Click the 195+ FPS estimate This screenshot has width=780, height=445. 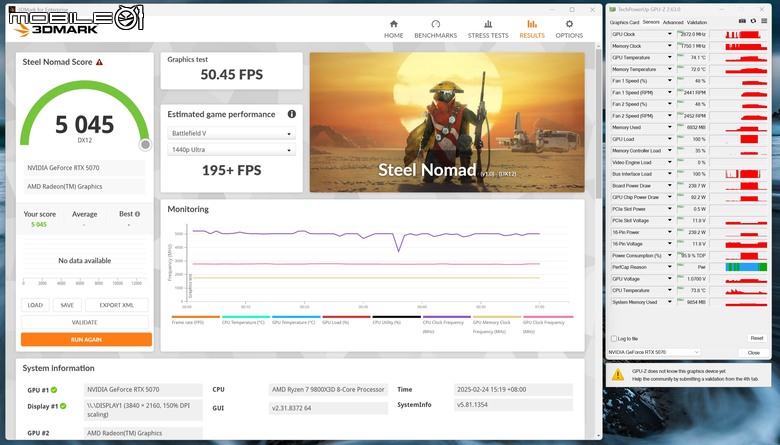coord(231,170)
